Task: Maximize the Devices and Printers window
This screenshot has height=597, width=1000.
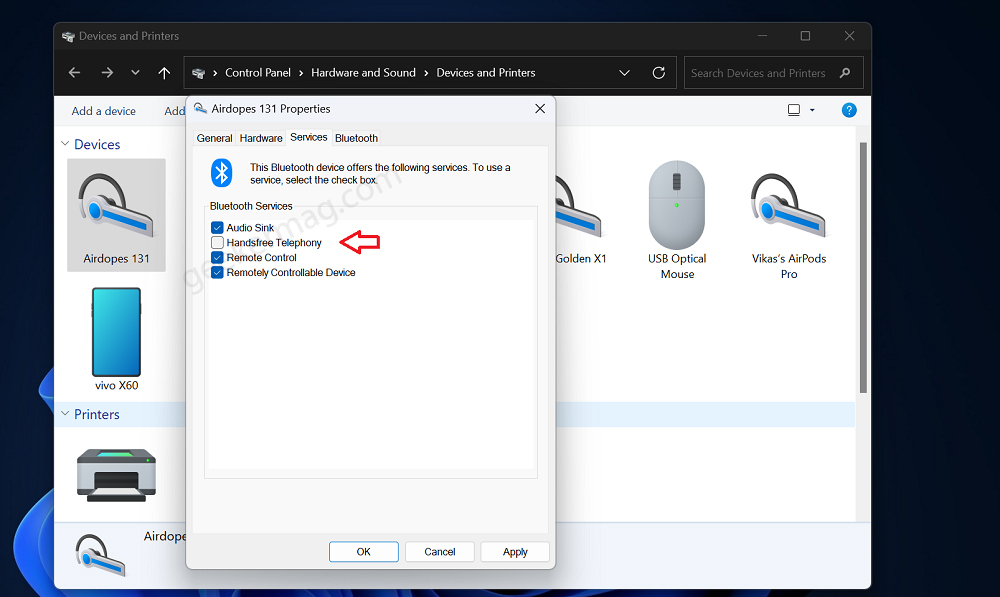Action: coord(805,36)
